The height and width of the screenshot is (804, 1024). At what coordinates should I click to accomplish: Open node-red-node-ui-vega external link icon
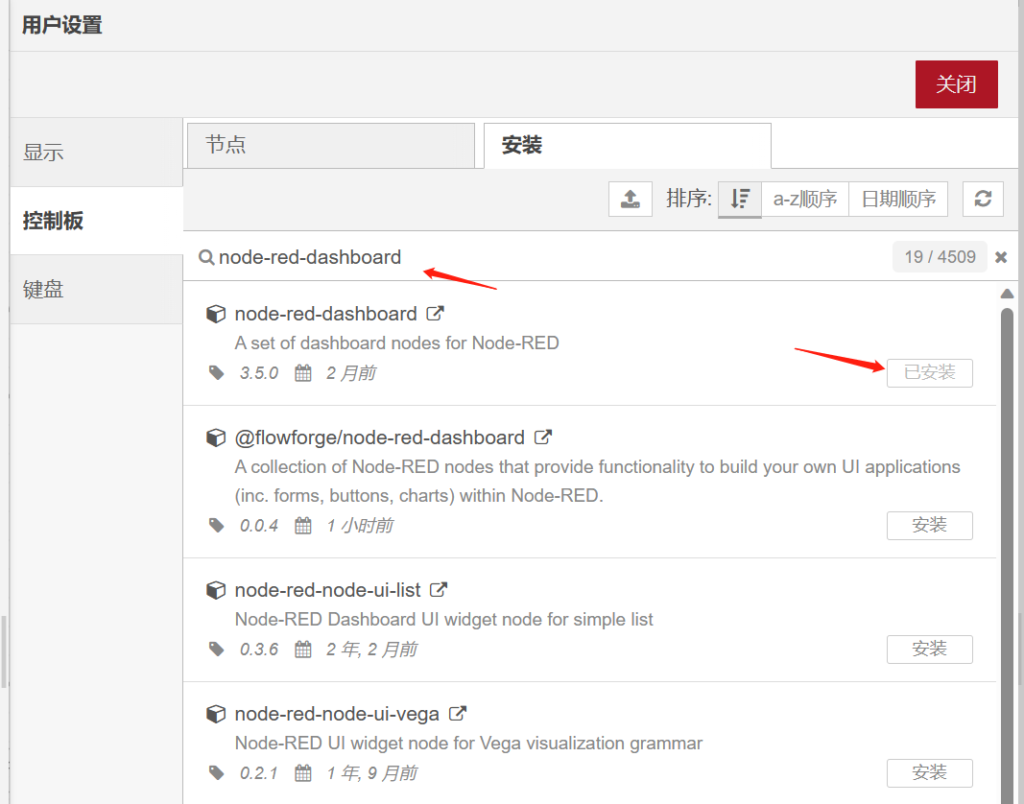click(457, 714)
